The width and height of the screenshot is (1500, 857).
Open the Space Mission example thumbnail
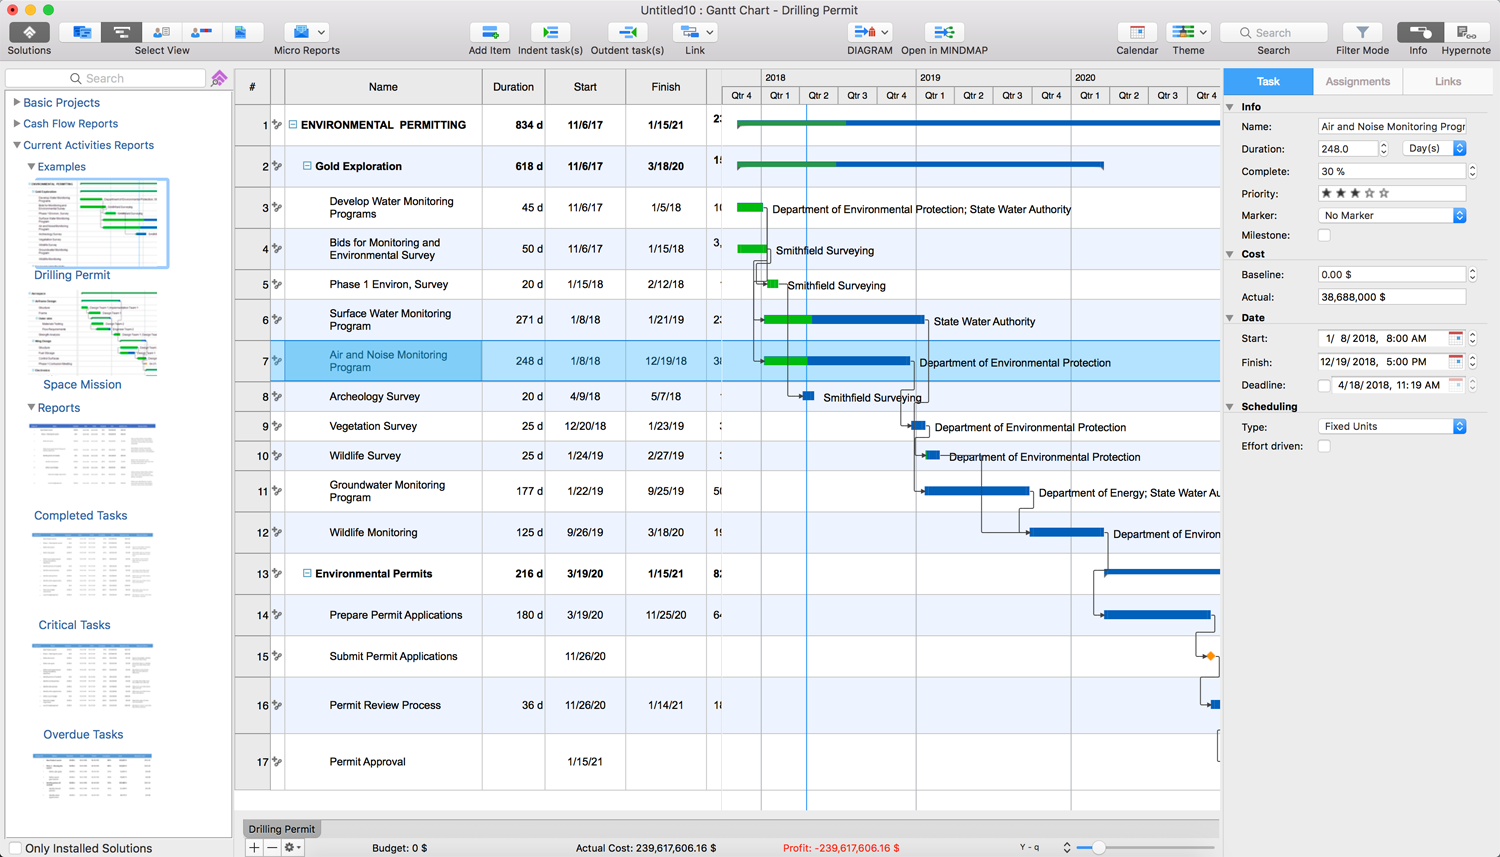coord(92,333)
